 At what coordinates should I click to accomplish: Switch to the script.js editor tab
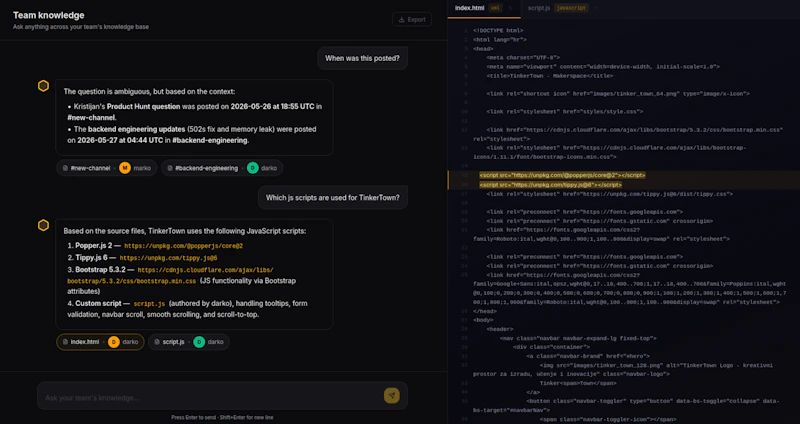point(561,8)
